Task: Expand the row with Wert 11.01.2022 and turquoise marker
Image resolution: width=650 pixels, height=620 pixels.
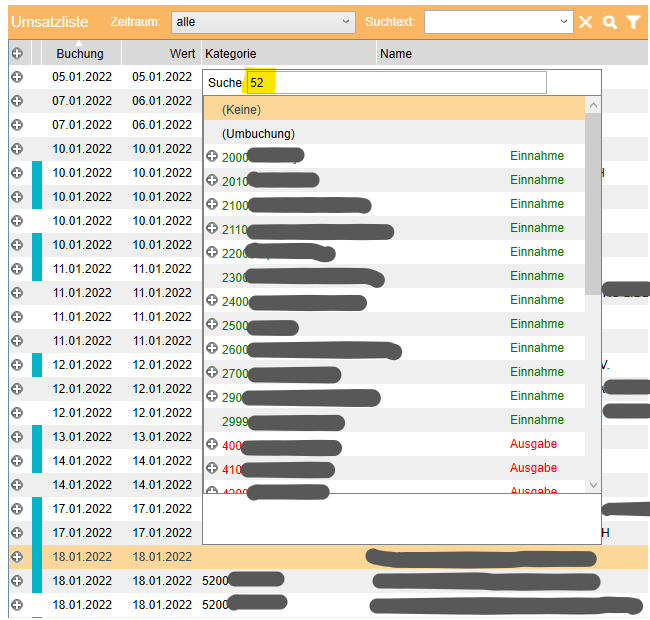Action: (x=17, y=269)
